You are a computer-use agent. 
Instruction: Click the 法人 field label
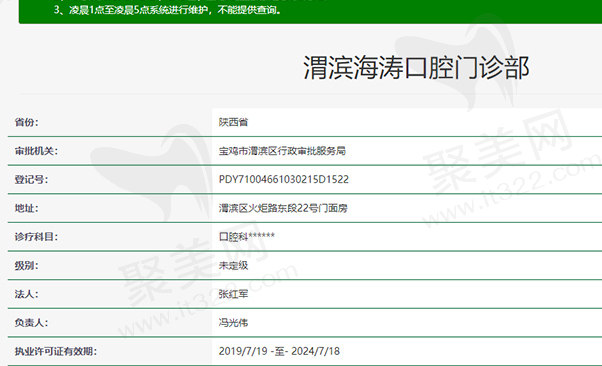click(x=26, y=294)
